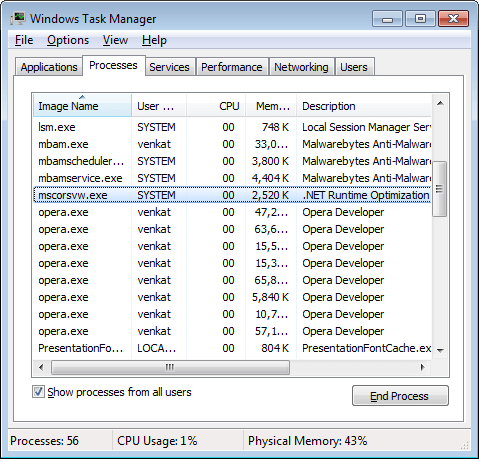Open the Networking tab

point(301,67)
